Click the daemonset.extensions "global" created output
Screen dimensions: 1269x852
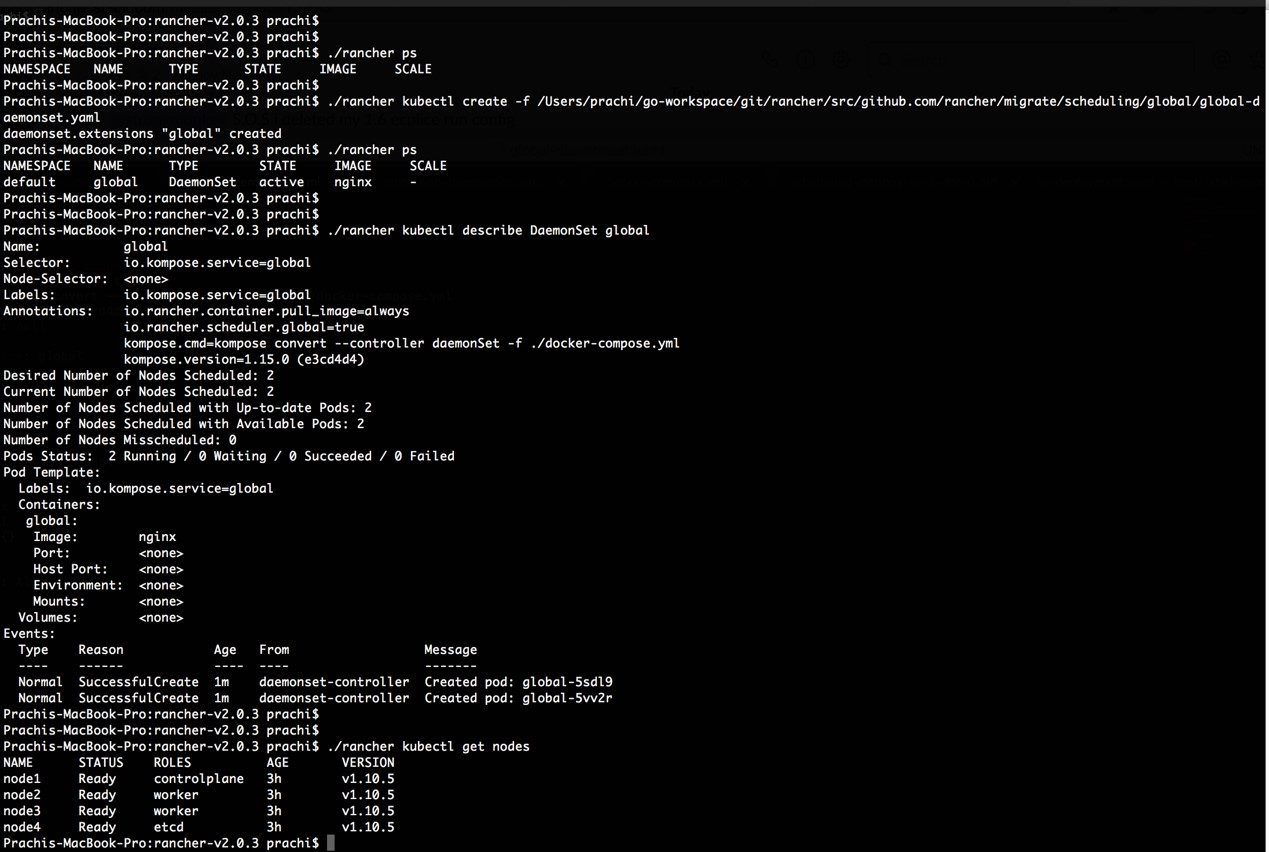[142, 133]
